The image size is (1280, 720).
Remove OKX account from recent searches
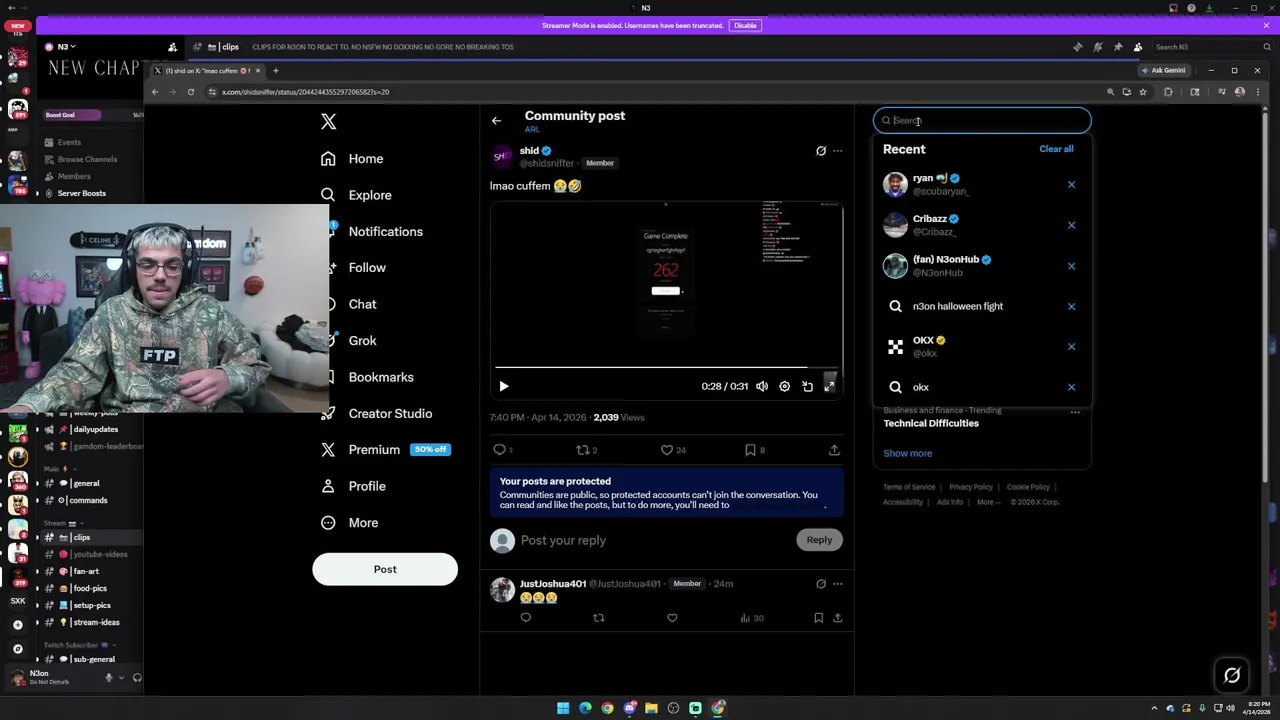coord(1071,347)
